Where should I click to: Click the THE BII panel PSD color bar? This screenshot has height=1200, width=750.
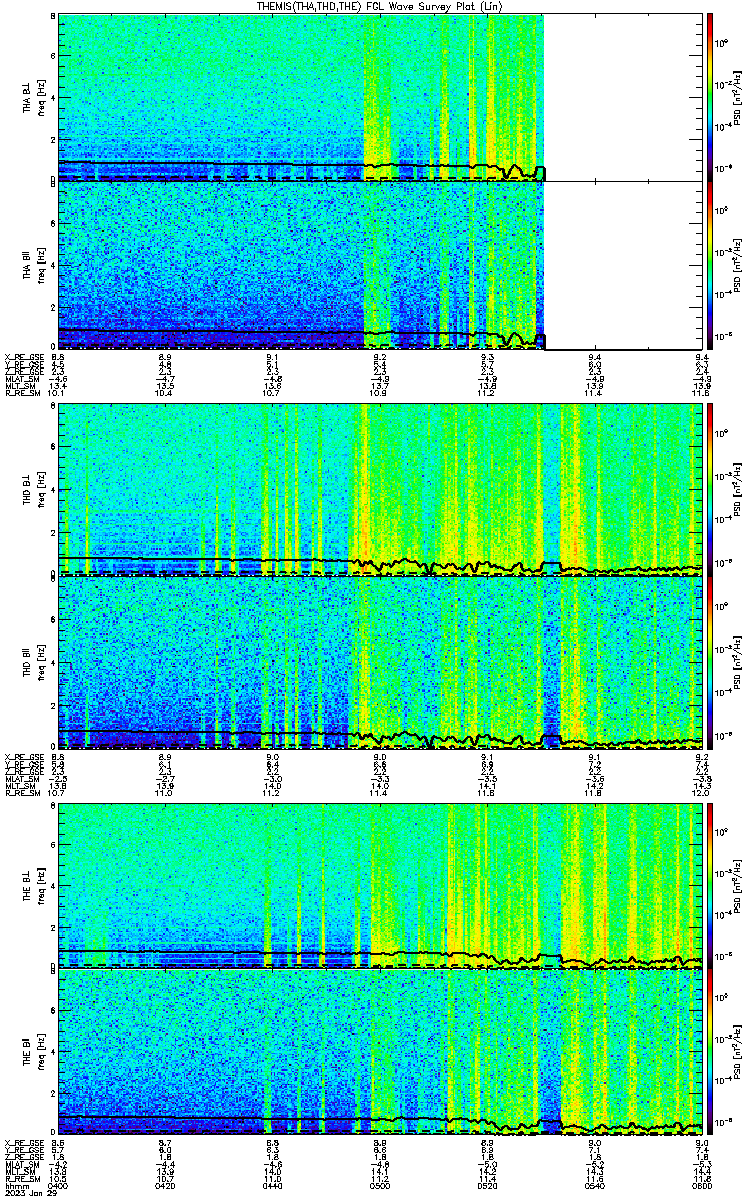[x=710, y=1053]
